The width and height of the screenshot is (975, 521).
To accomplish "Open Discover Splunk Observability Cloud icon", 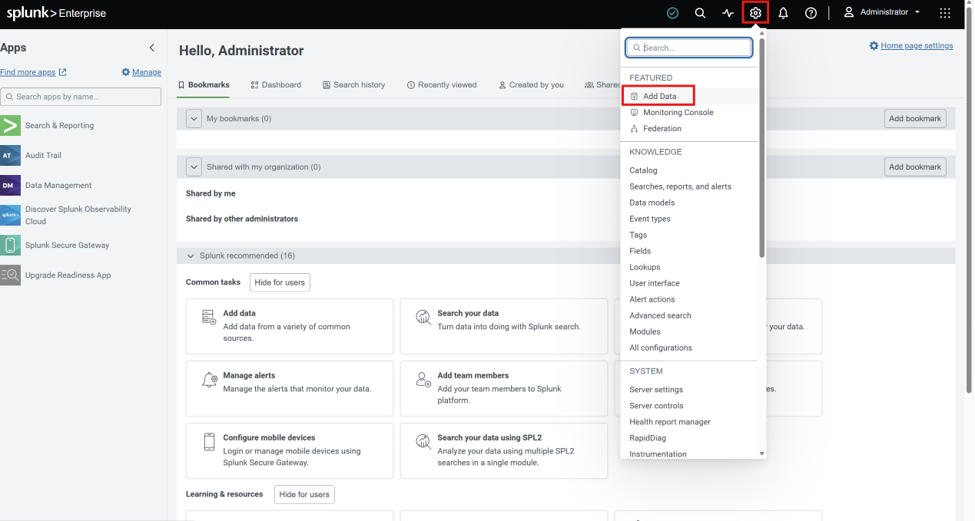I will (10, 215).
